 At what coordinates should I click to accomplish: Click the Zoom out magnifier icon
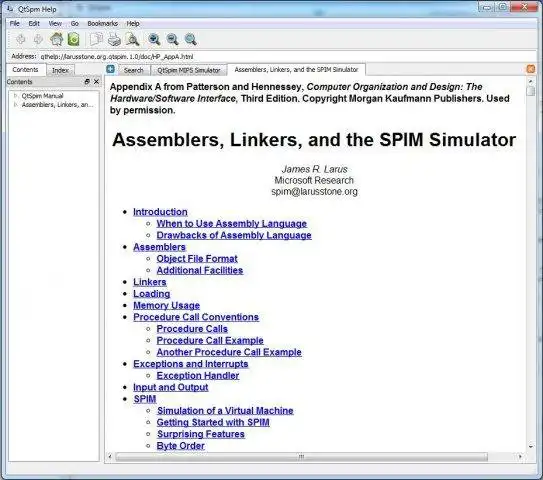[172, 39]
